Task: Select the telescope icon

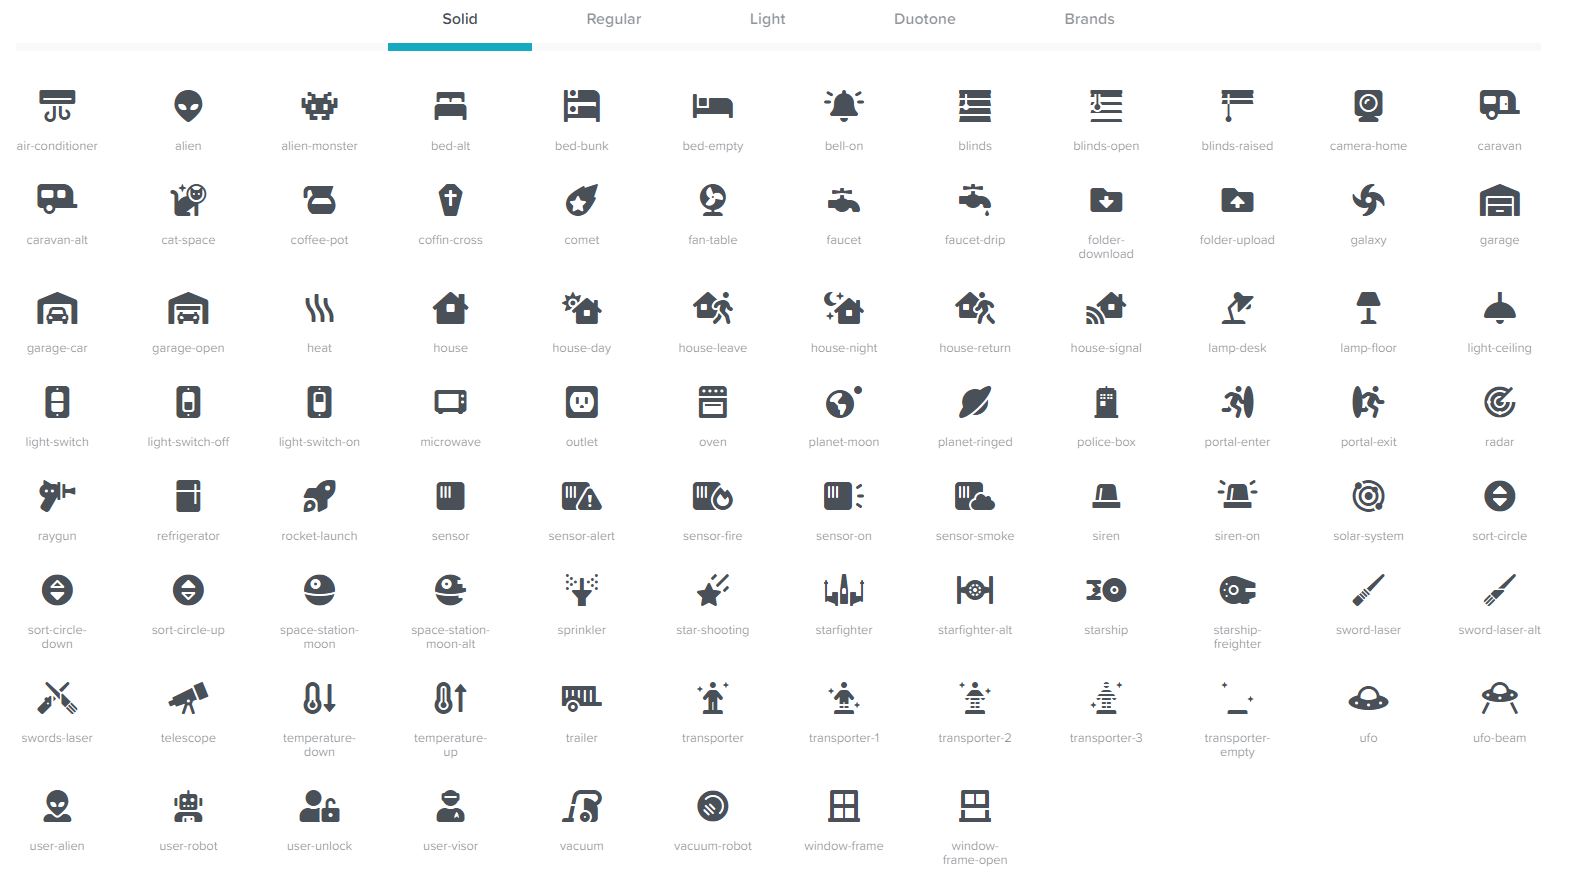Action: coord(188,698)
